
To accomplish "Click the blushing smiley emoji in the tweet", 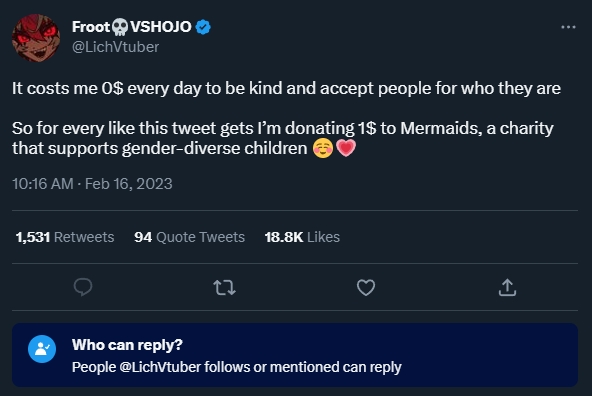I will 323,148.
